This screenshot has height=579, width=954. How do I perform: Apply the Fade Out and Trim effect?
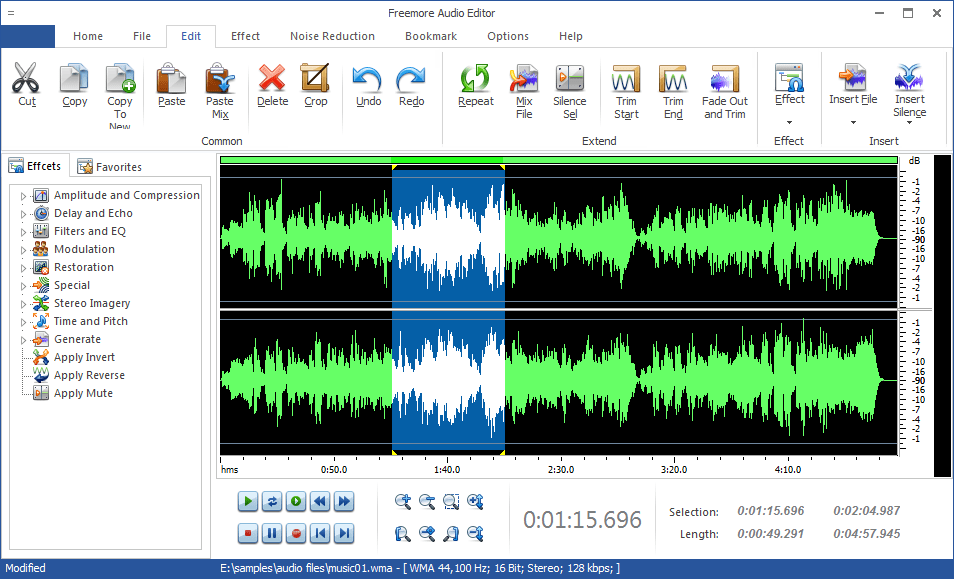click(724, 90)
